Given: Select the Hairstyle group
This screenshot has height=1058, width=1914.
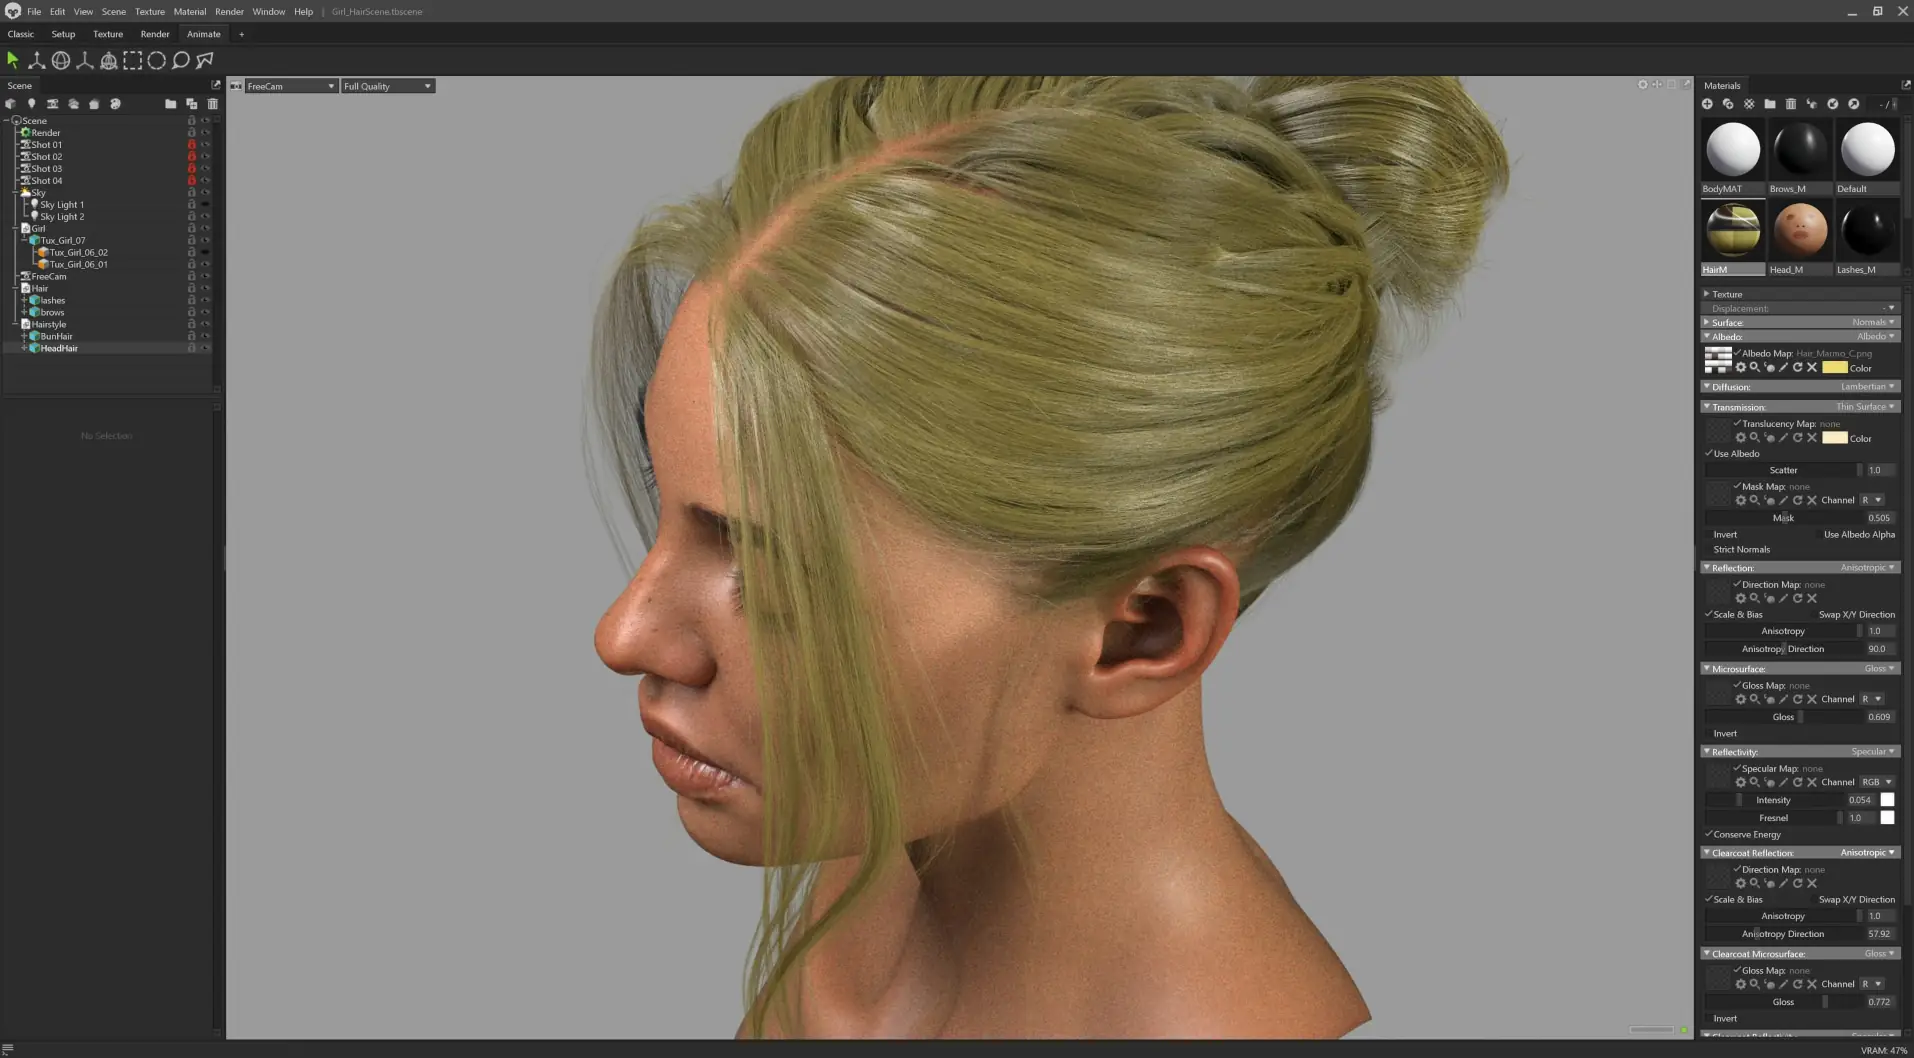Looking at the screenshot, I should coord(48,325).
